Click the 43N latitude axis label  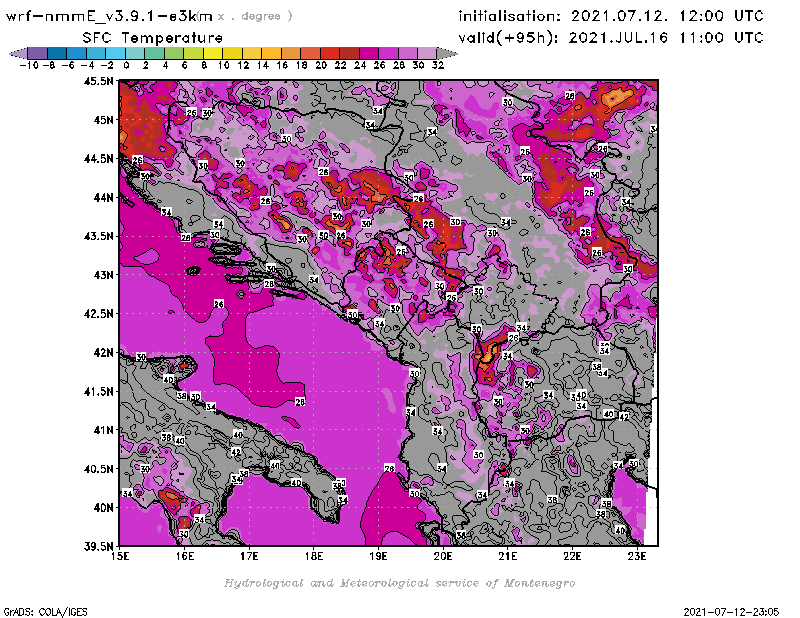(104, 275)
